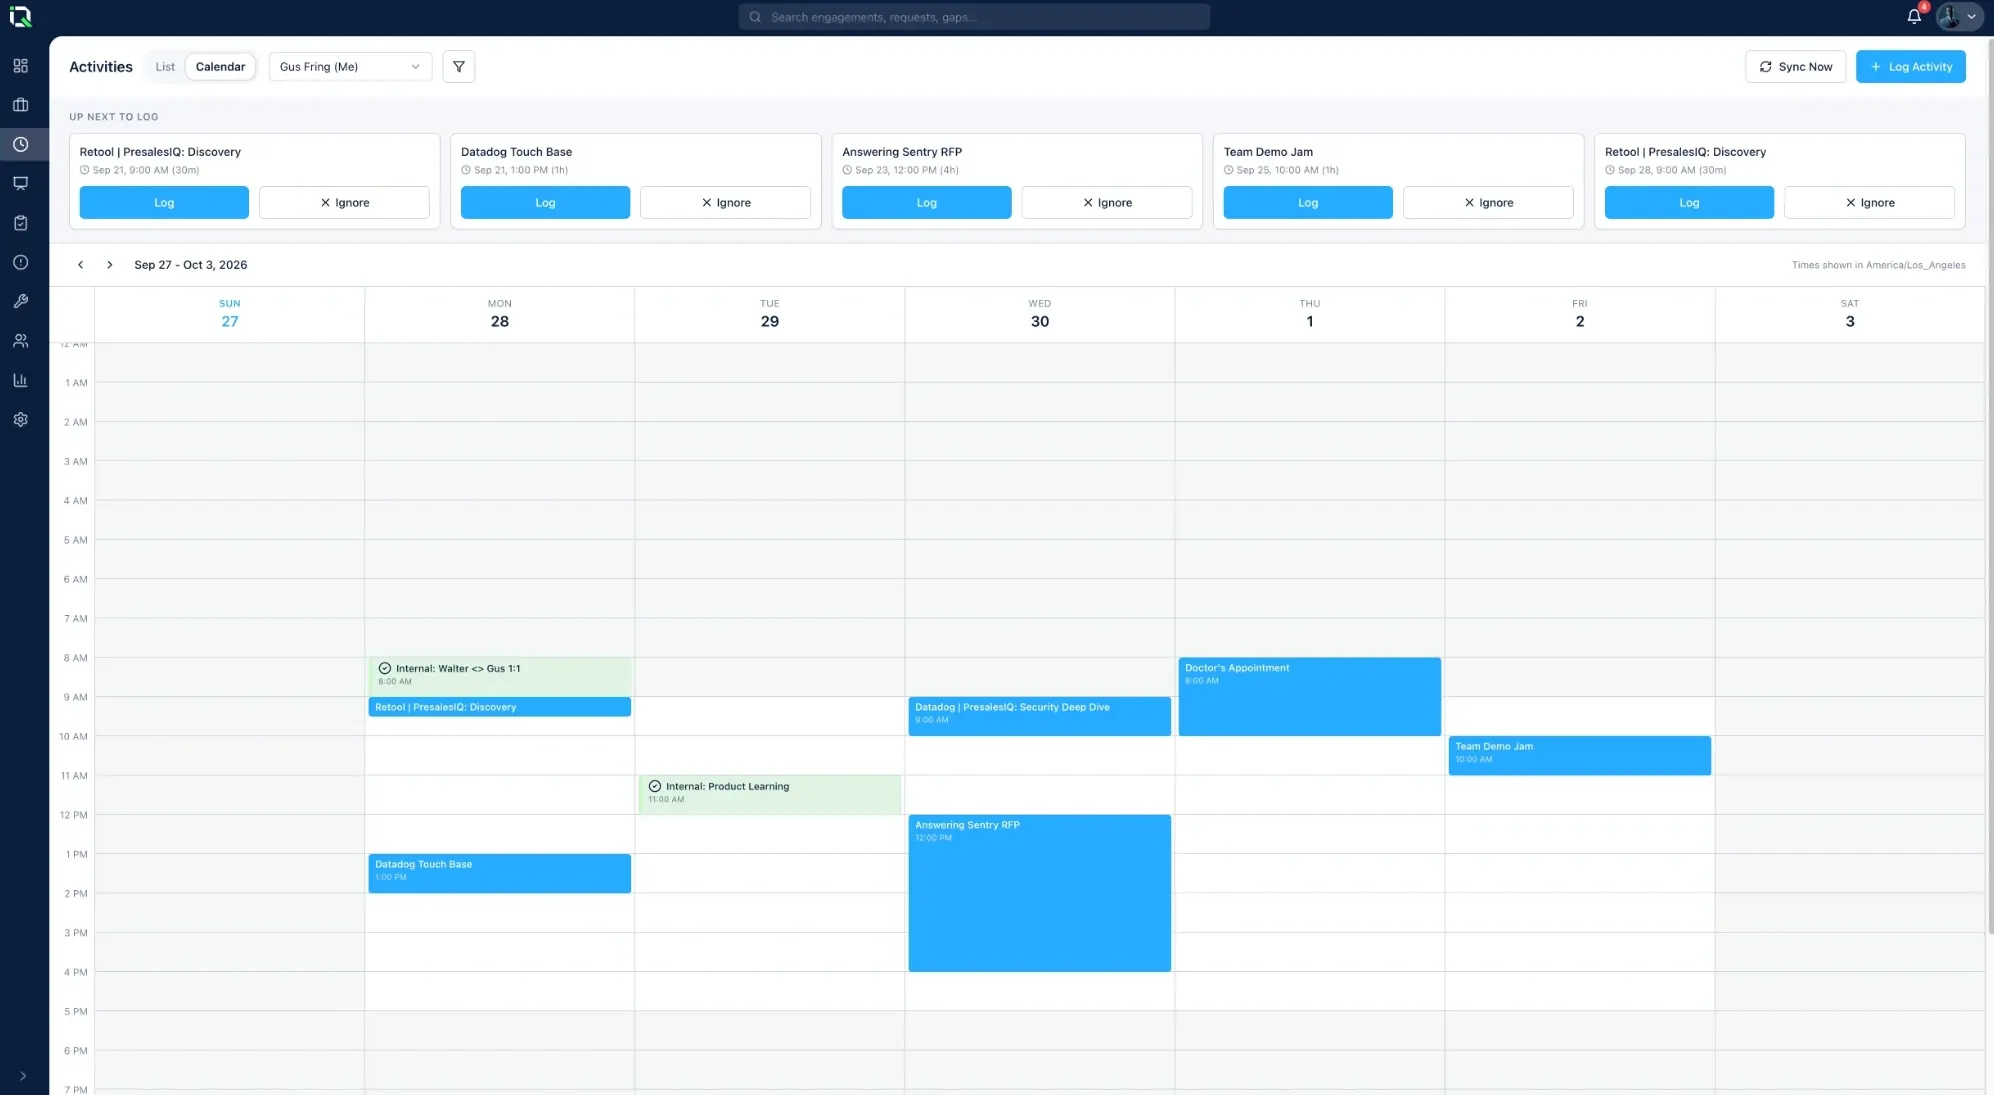
Task: Open the clipboard checklist icon in sidebar
Action: tap(20, 223)
